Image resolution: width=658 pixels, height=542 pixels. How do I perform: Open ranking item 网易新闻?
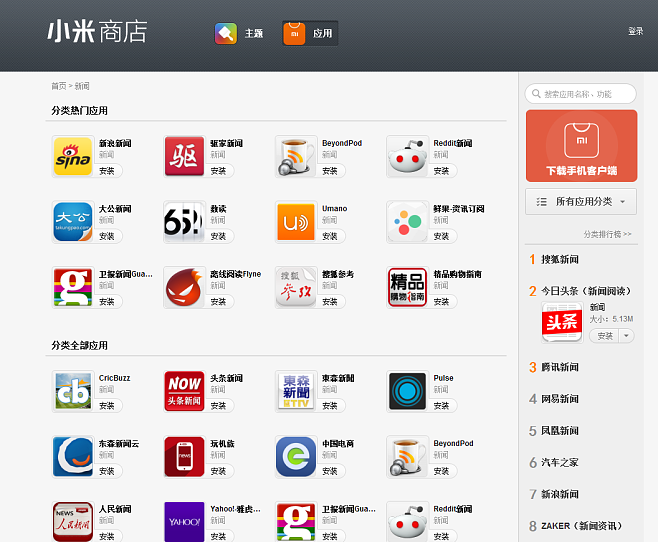[x=559, y=399]
